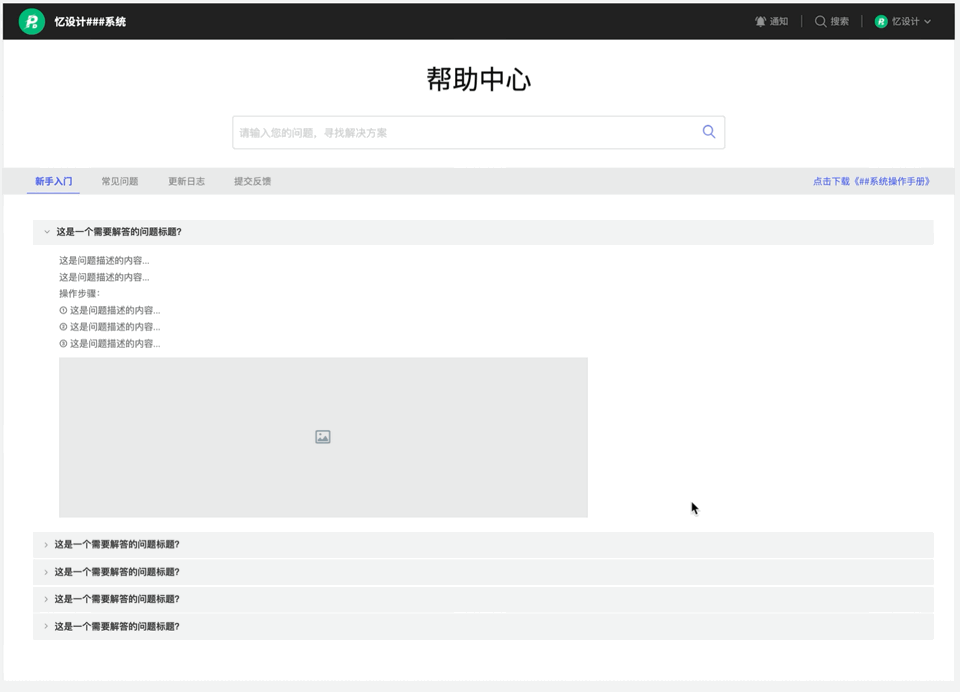
Task: Click the 忆设计 user avatar icon
Action: (879, 20)
